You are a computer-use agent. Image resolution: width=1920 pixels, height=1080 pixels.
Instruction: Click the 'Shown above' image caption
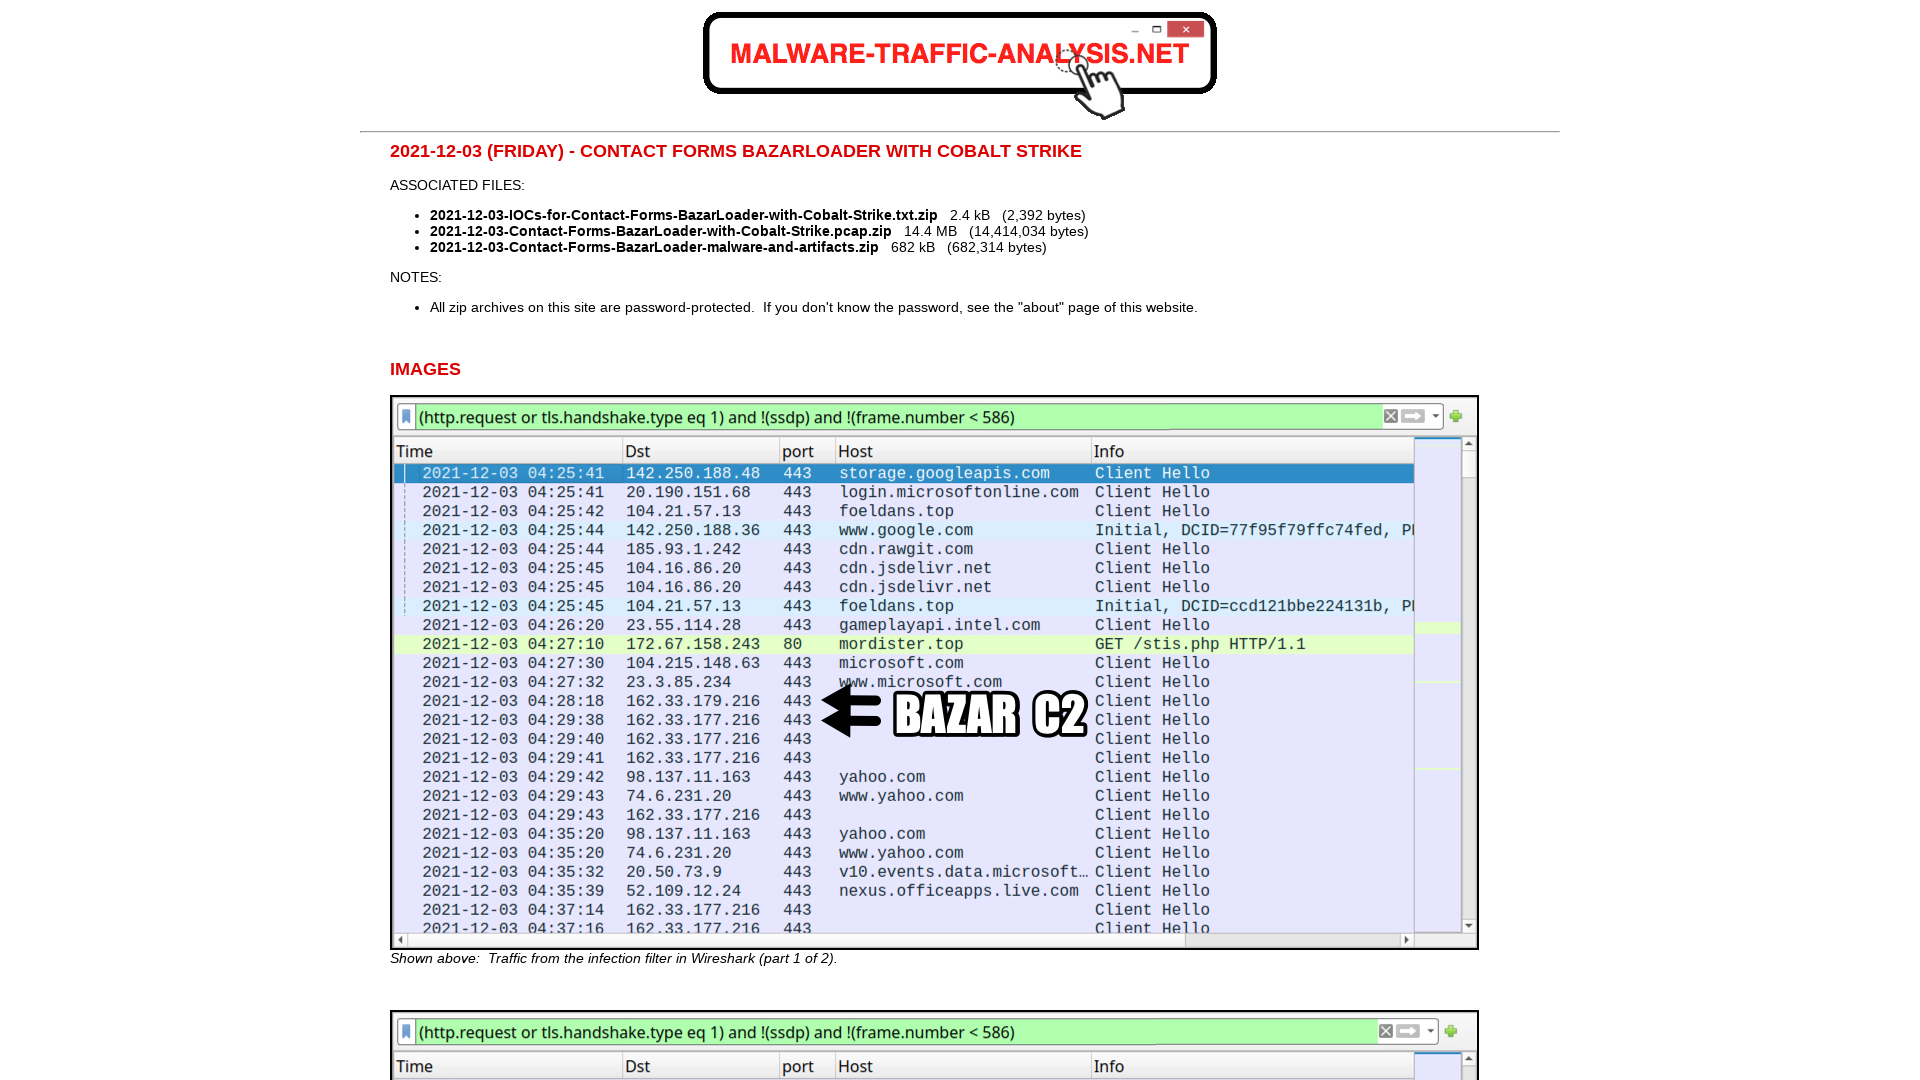[613, 958]
